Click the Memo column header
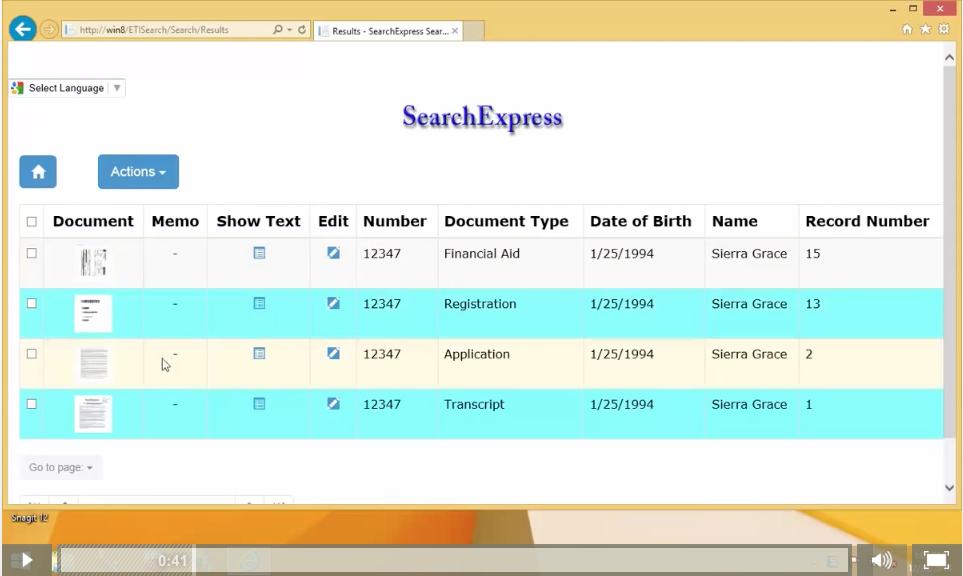The image size is (963, 576). tap(175, 222)
